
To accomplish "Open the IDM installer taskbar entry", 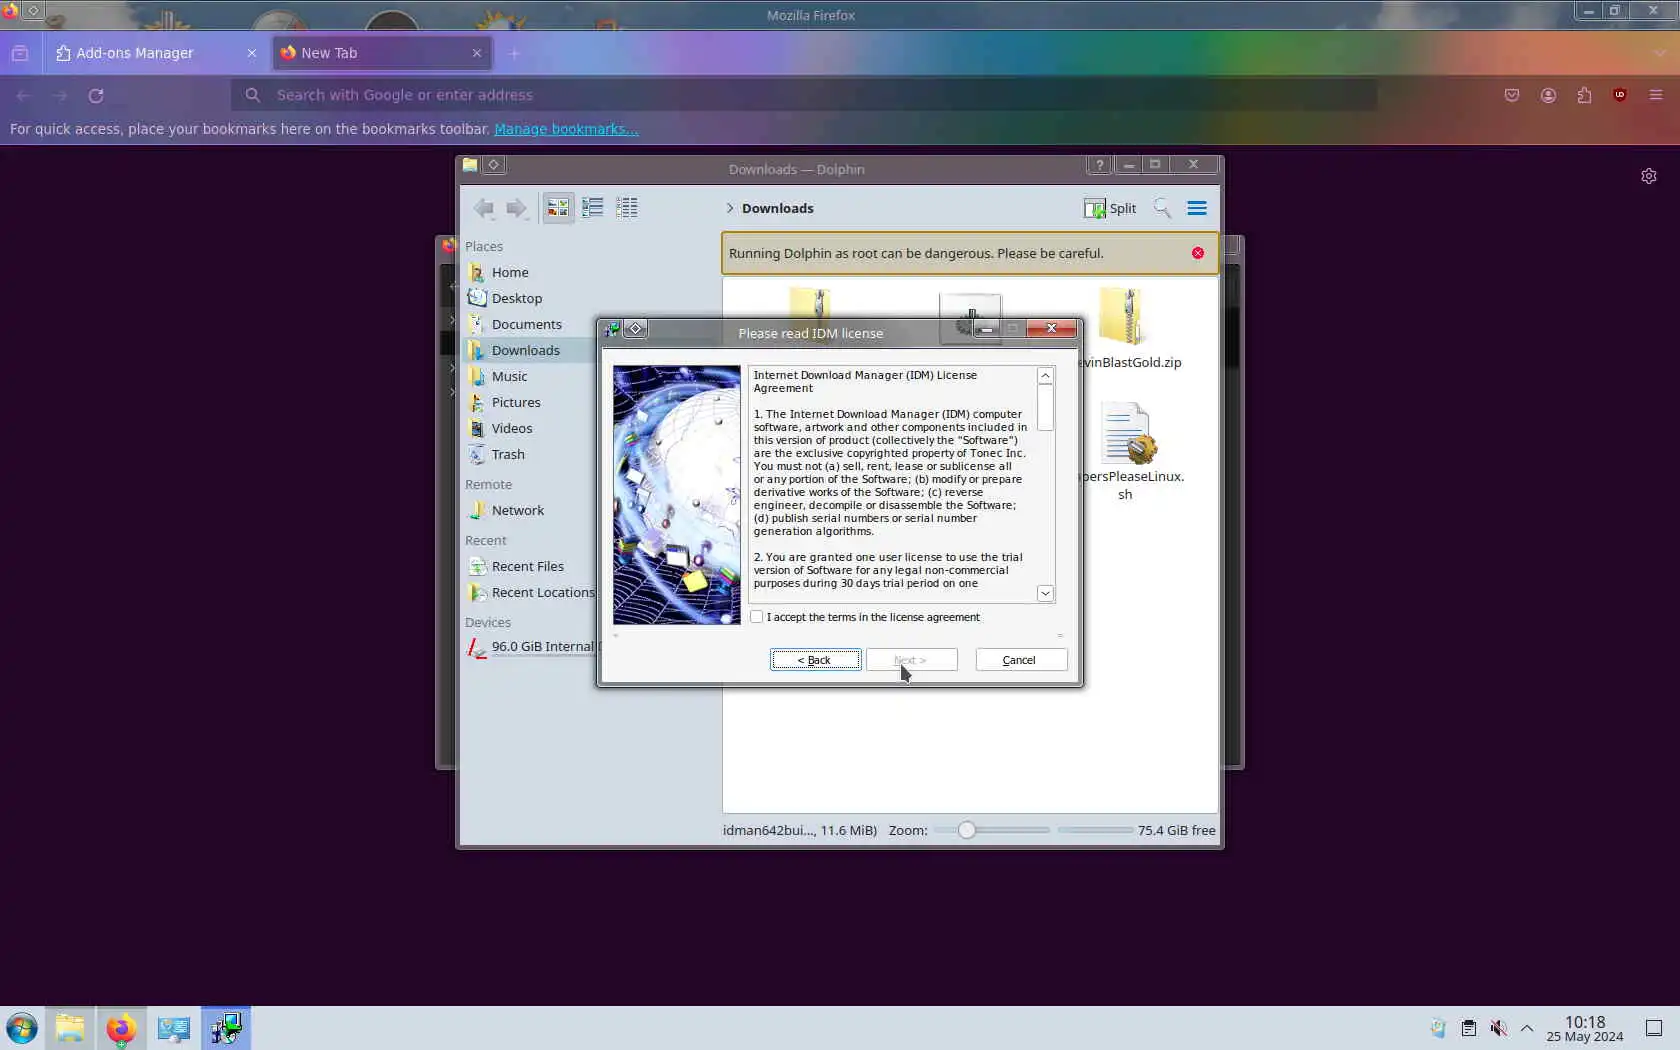I will point(226,1028).
